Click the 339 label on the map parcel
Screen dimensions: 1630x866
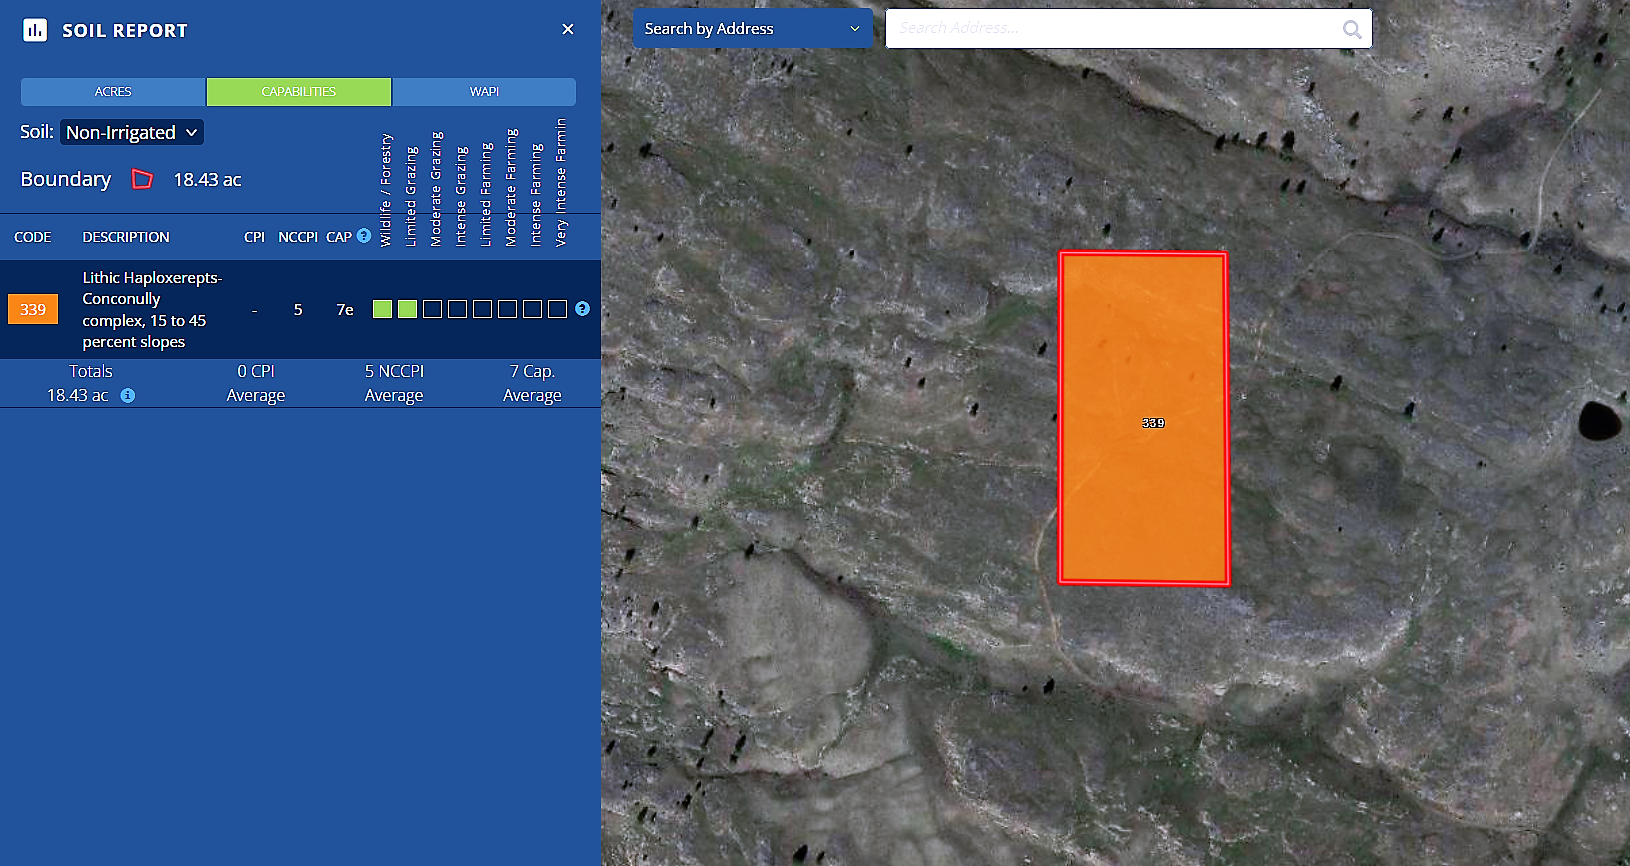tap(1153, 423)
